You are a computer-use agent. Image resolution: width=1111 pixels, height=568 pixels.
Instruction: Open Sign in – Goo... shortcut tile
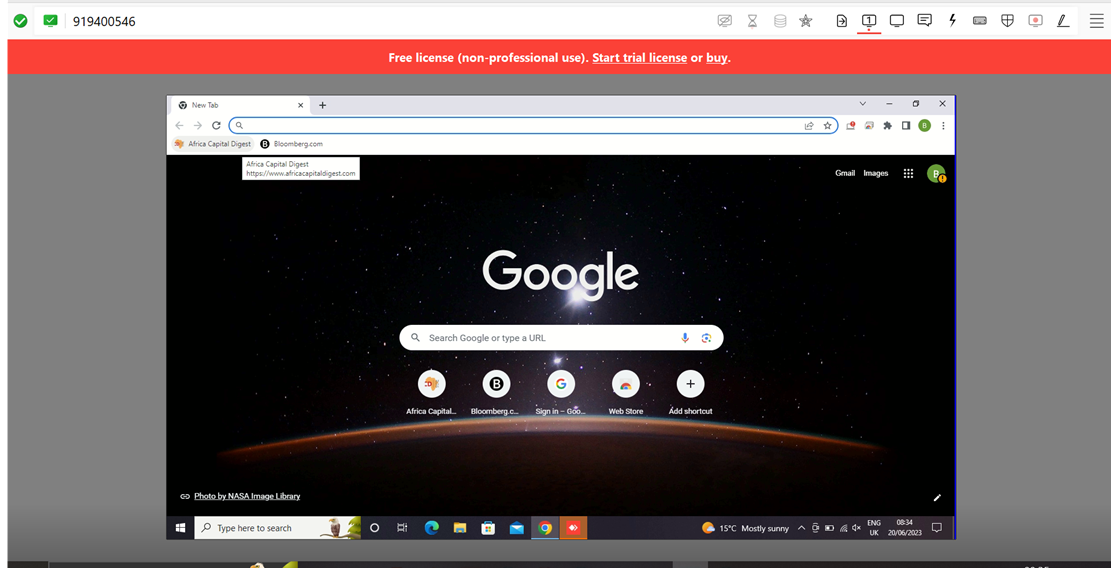[x=560, y=392]
